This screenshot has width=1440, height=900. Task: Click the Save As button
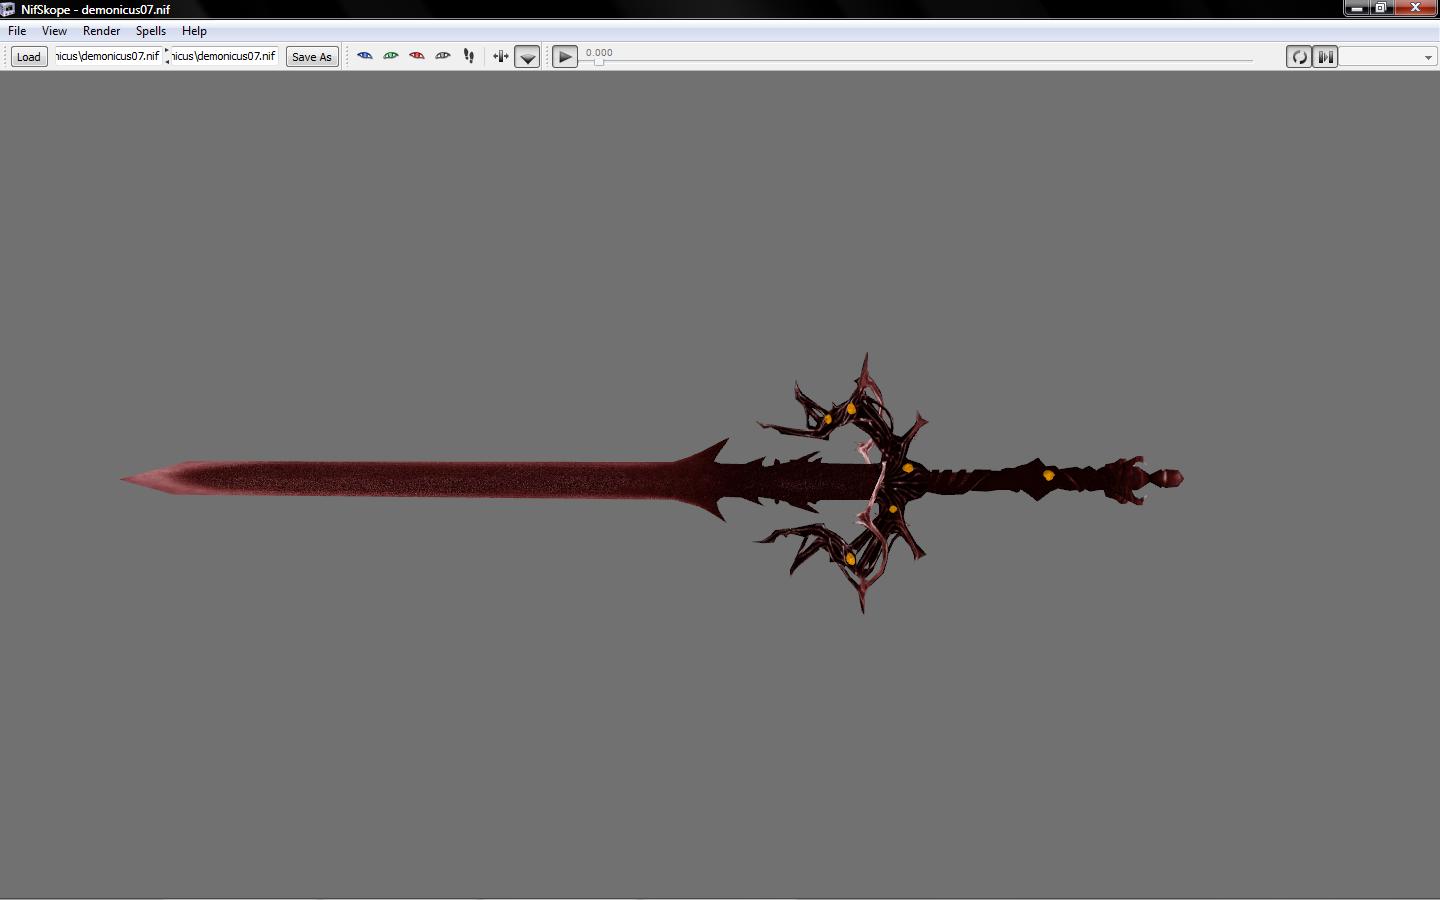point(312,57)
